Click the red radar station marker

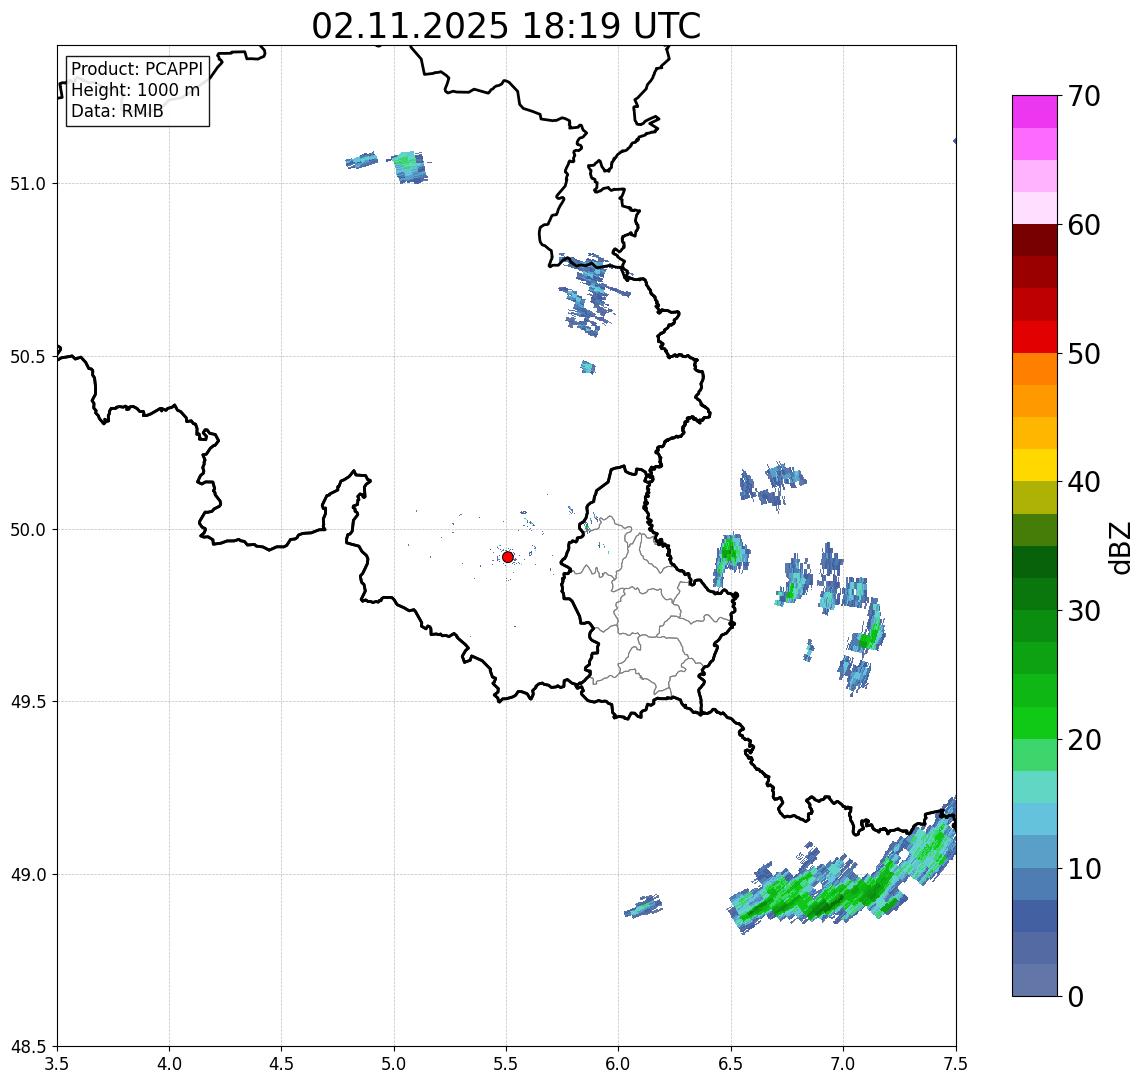(508, 557)
